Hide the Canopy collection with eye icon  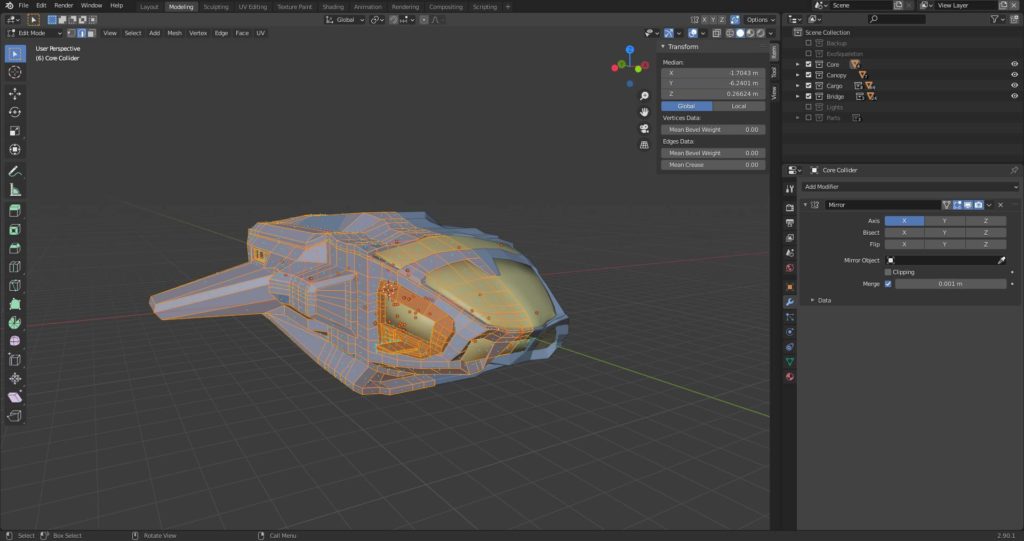point(1014,75)
